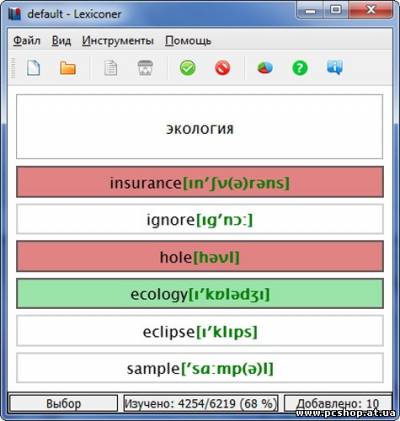
Task: Choose the answer insurance
Action: point(200,182)
